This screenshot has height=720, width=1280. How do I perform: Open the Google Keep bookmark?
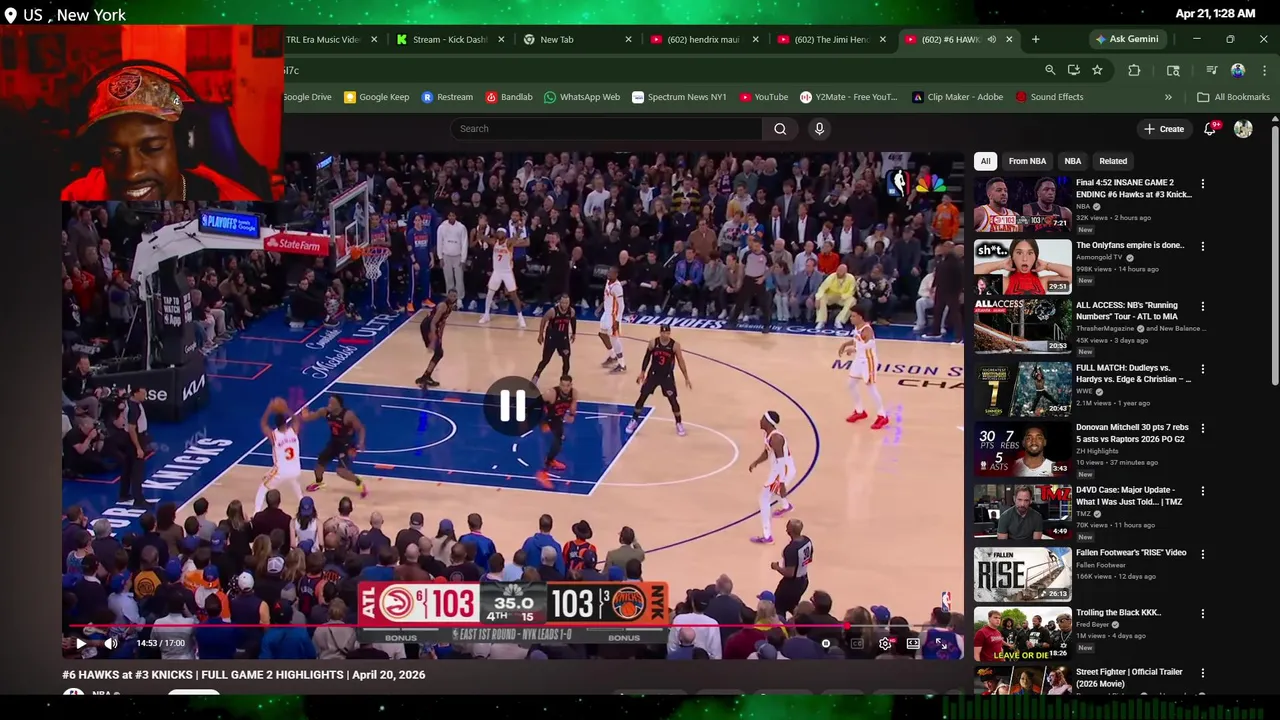[376, 97]
